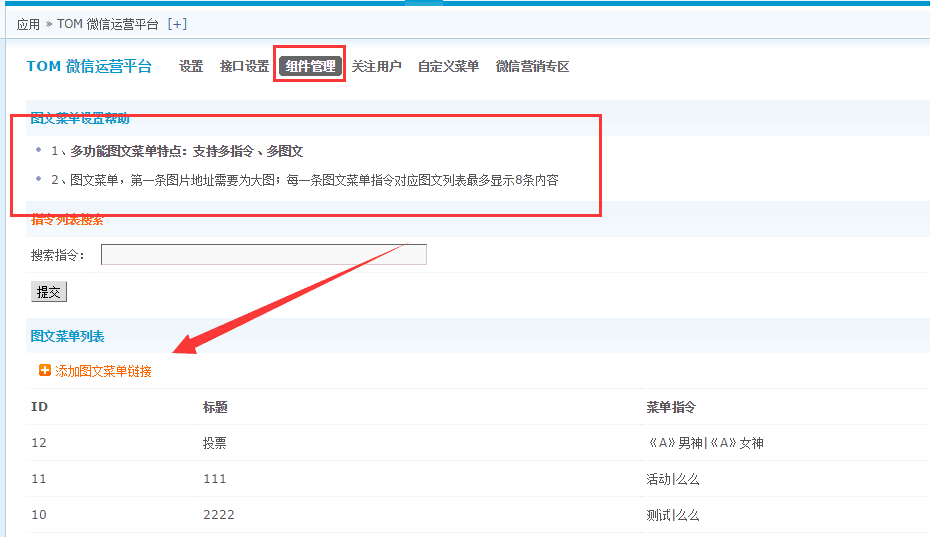
Task: Click the 菜单指令 column header
Action: (x=671, y=407)
